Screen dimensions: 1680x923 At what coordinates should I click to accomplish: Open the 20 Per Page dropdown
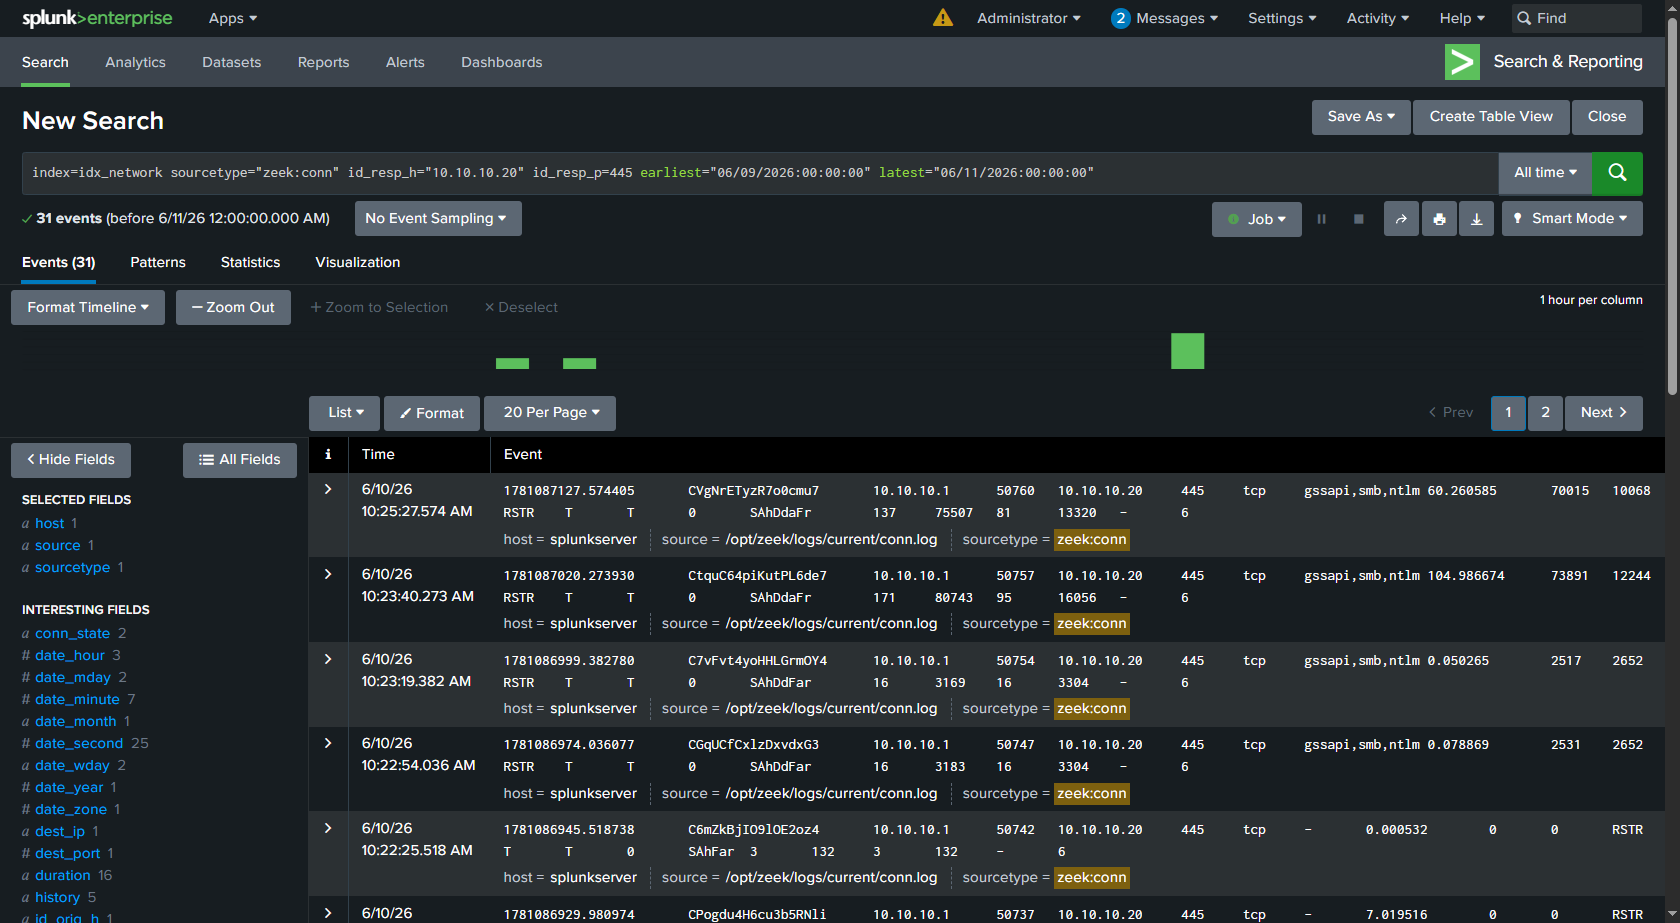click(550, 413)
